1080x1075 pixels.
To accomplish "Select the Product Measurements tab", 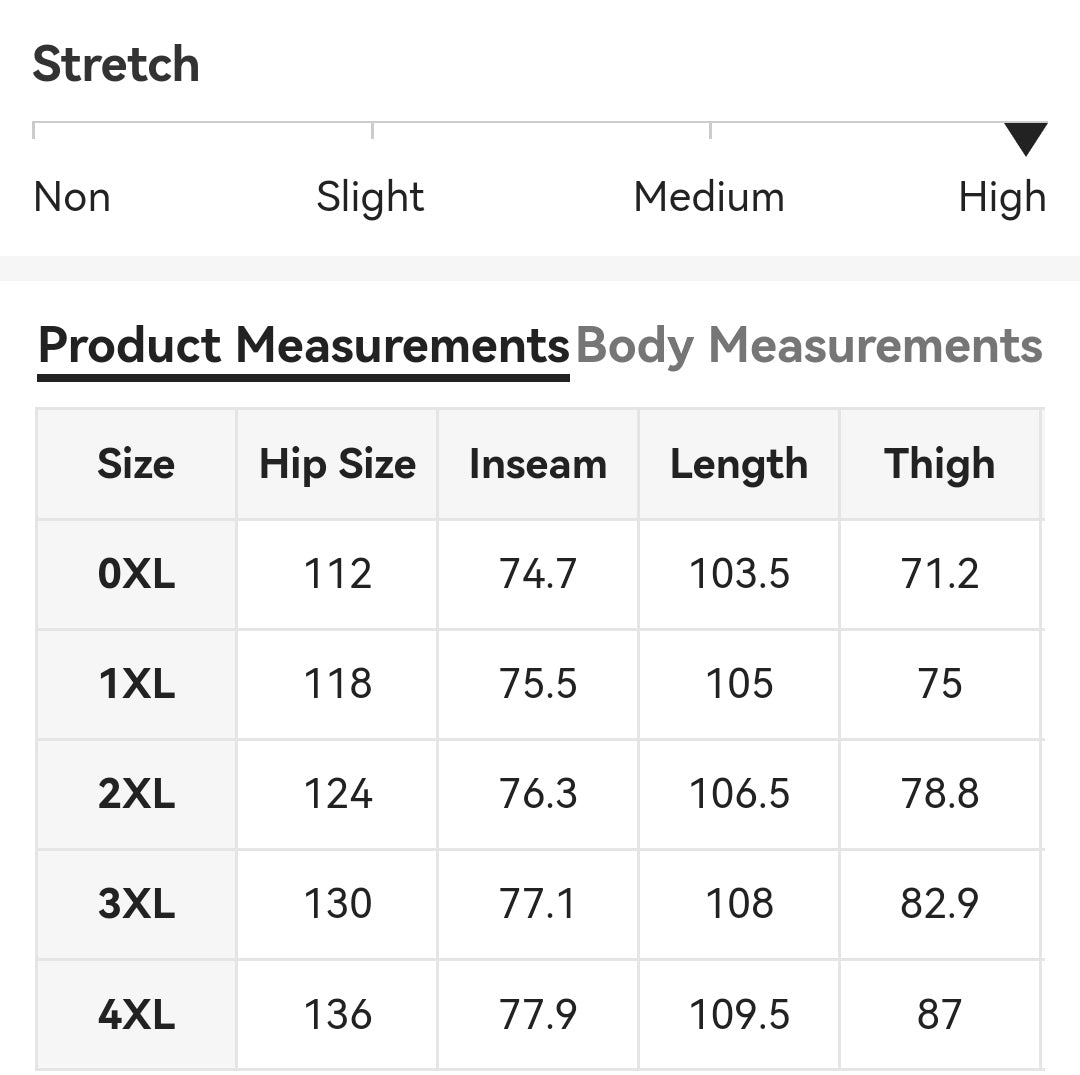I will (304, 346).
